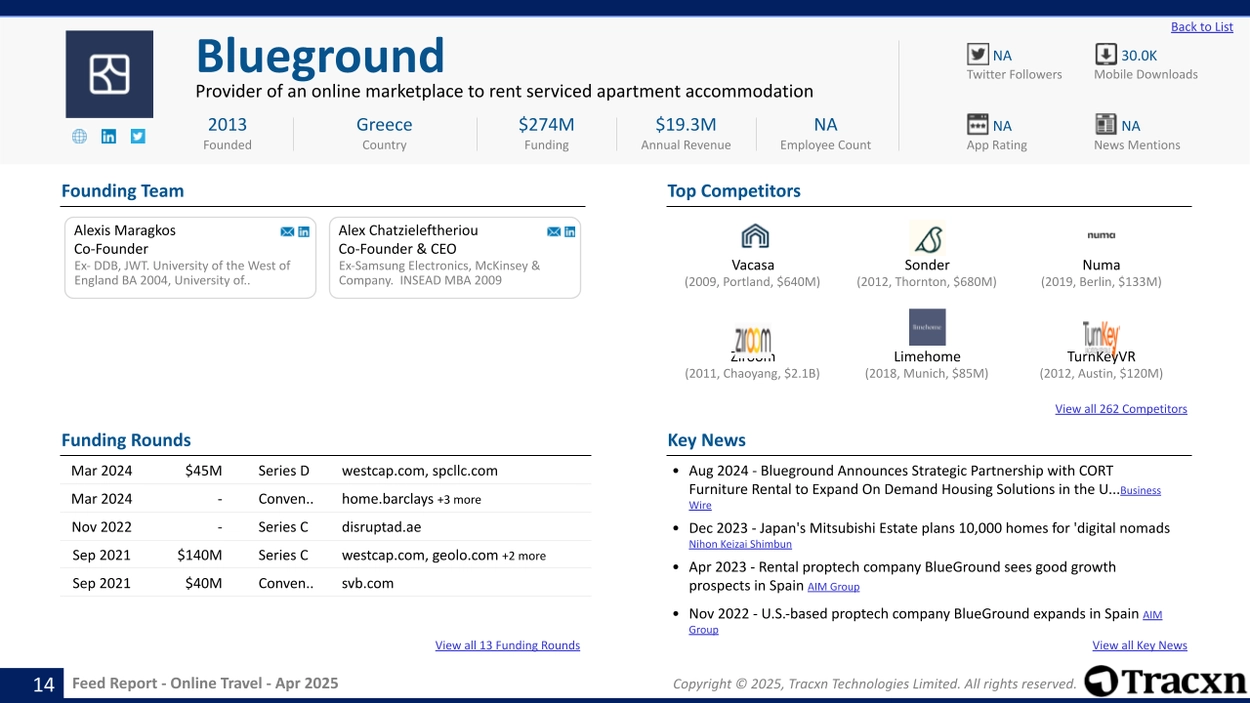Click the svb.com investor entry
Screen dimensions: 1250x703
pos(368,583)
